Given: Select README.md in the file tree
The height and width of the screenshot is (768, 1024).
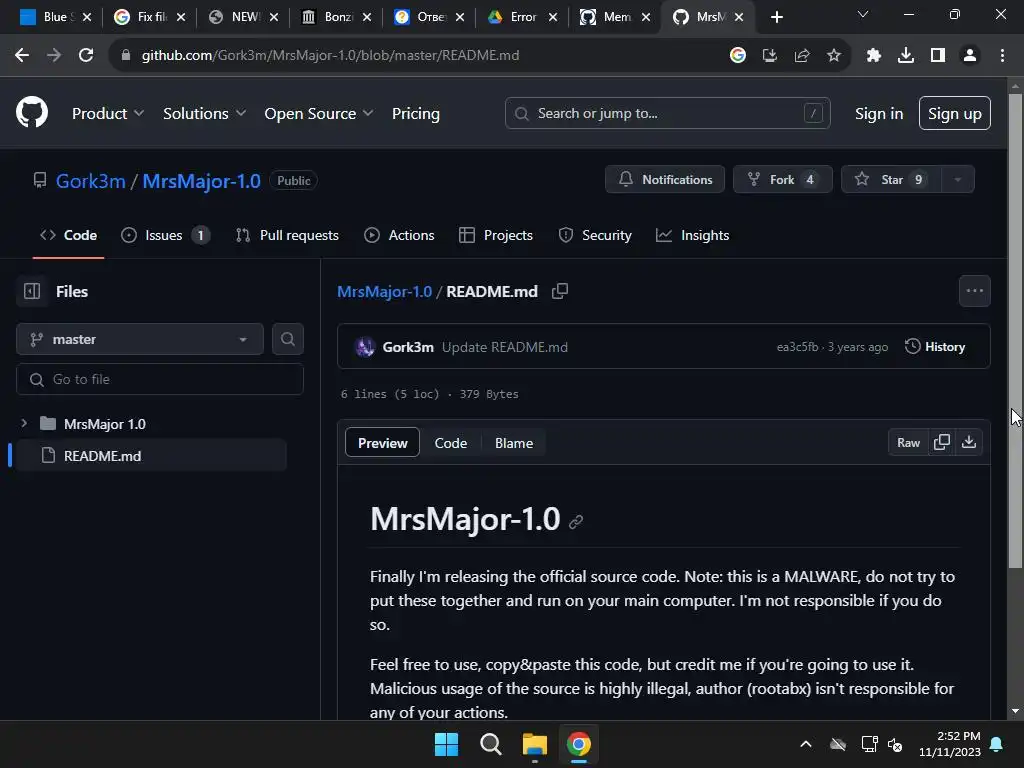Looking at the screenshot, I should coord(150,455).
